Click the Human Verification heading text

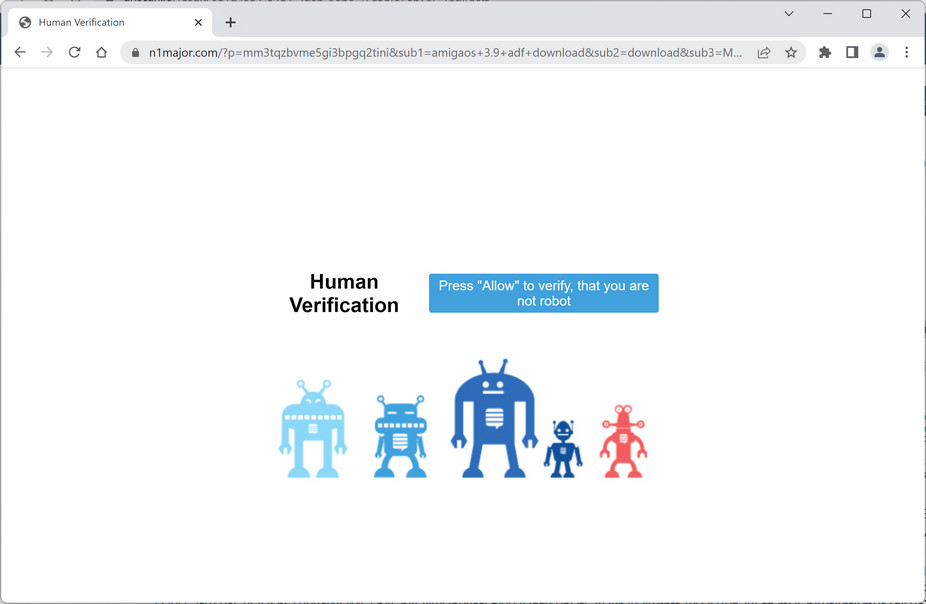tap(343, 293)
